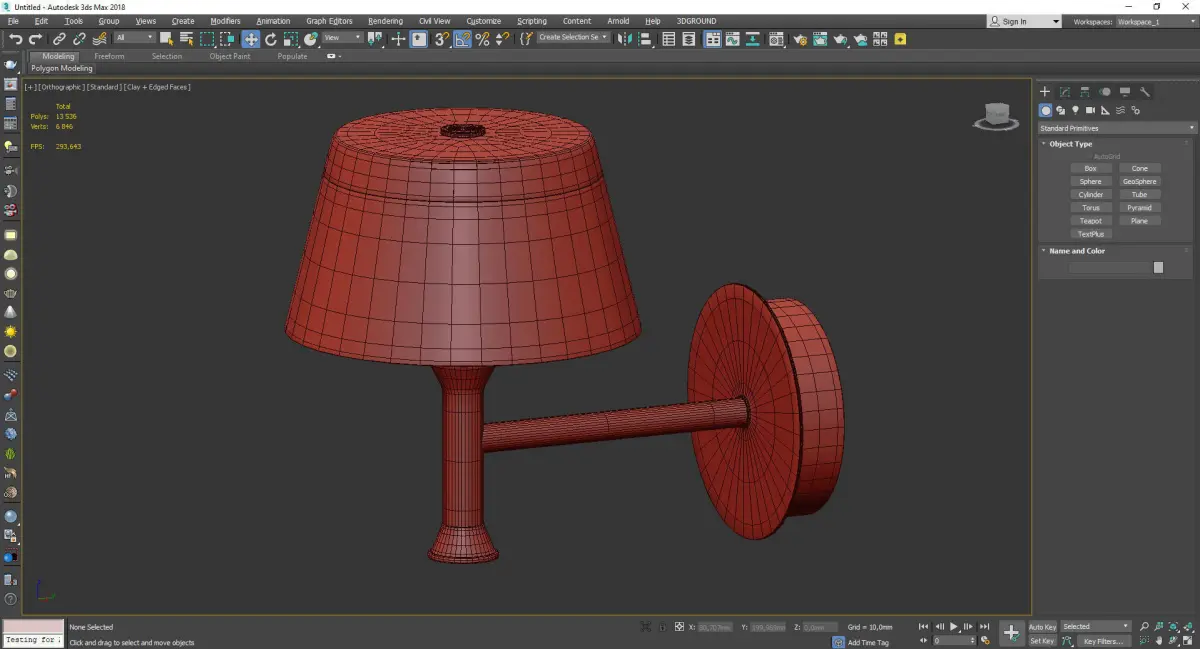Toggle Percent Snap on the toolbar
This screenshot has height=649, width=1200.
(x=482, y=39)
